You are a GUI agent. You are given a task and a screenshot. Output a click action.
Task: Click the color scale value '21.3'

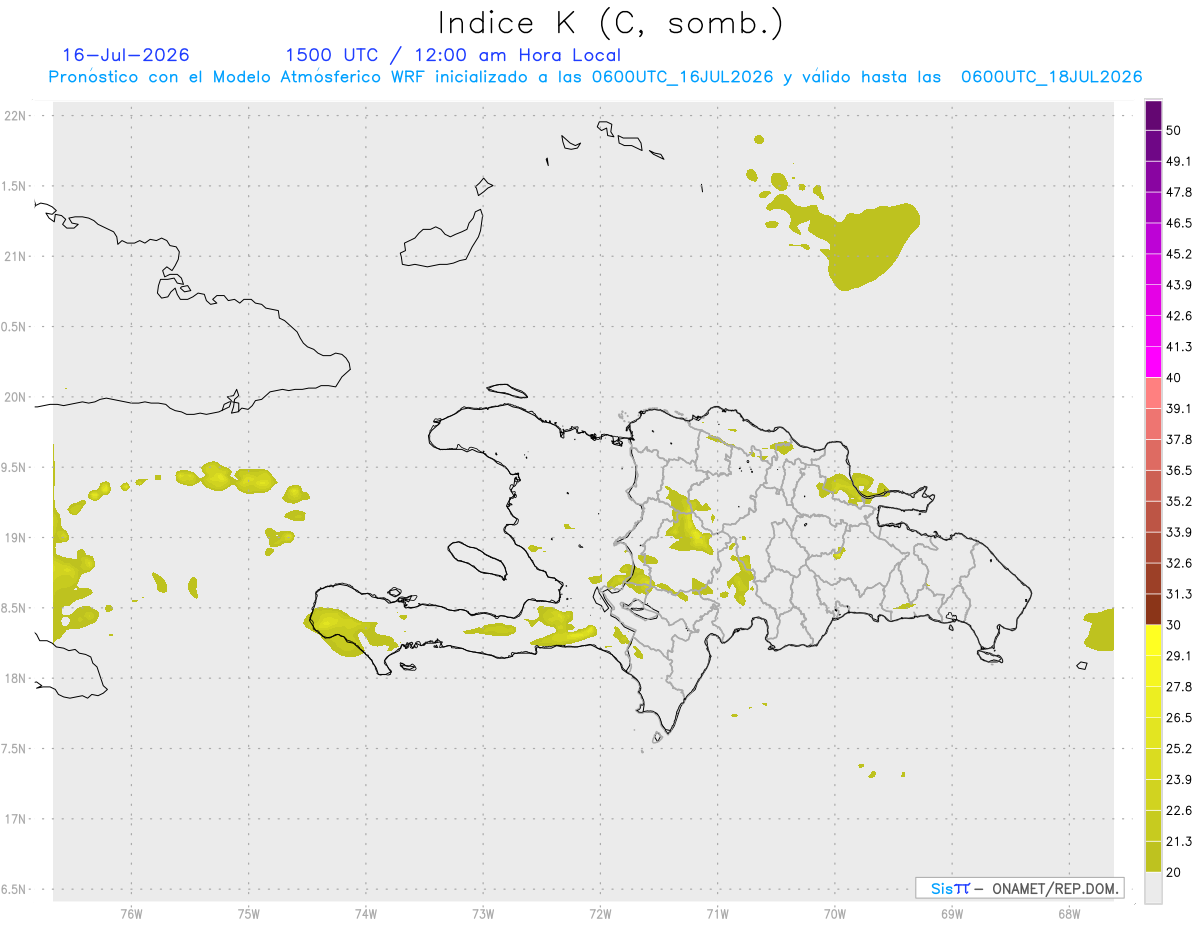(1179, 842)
